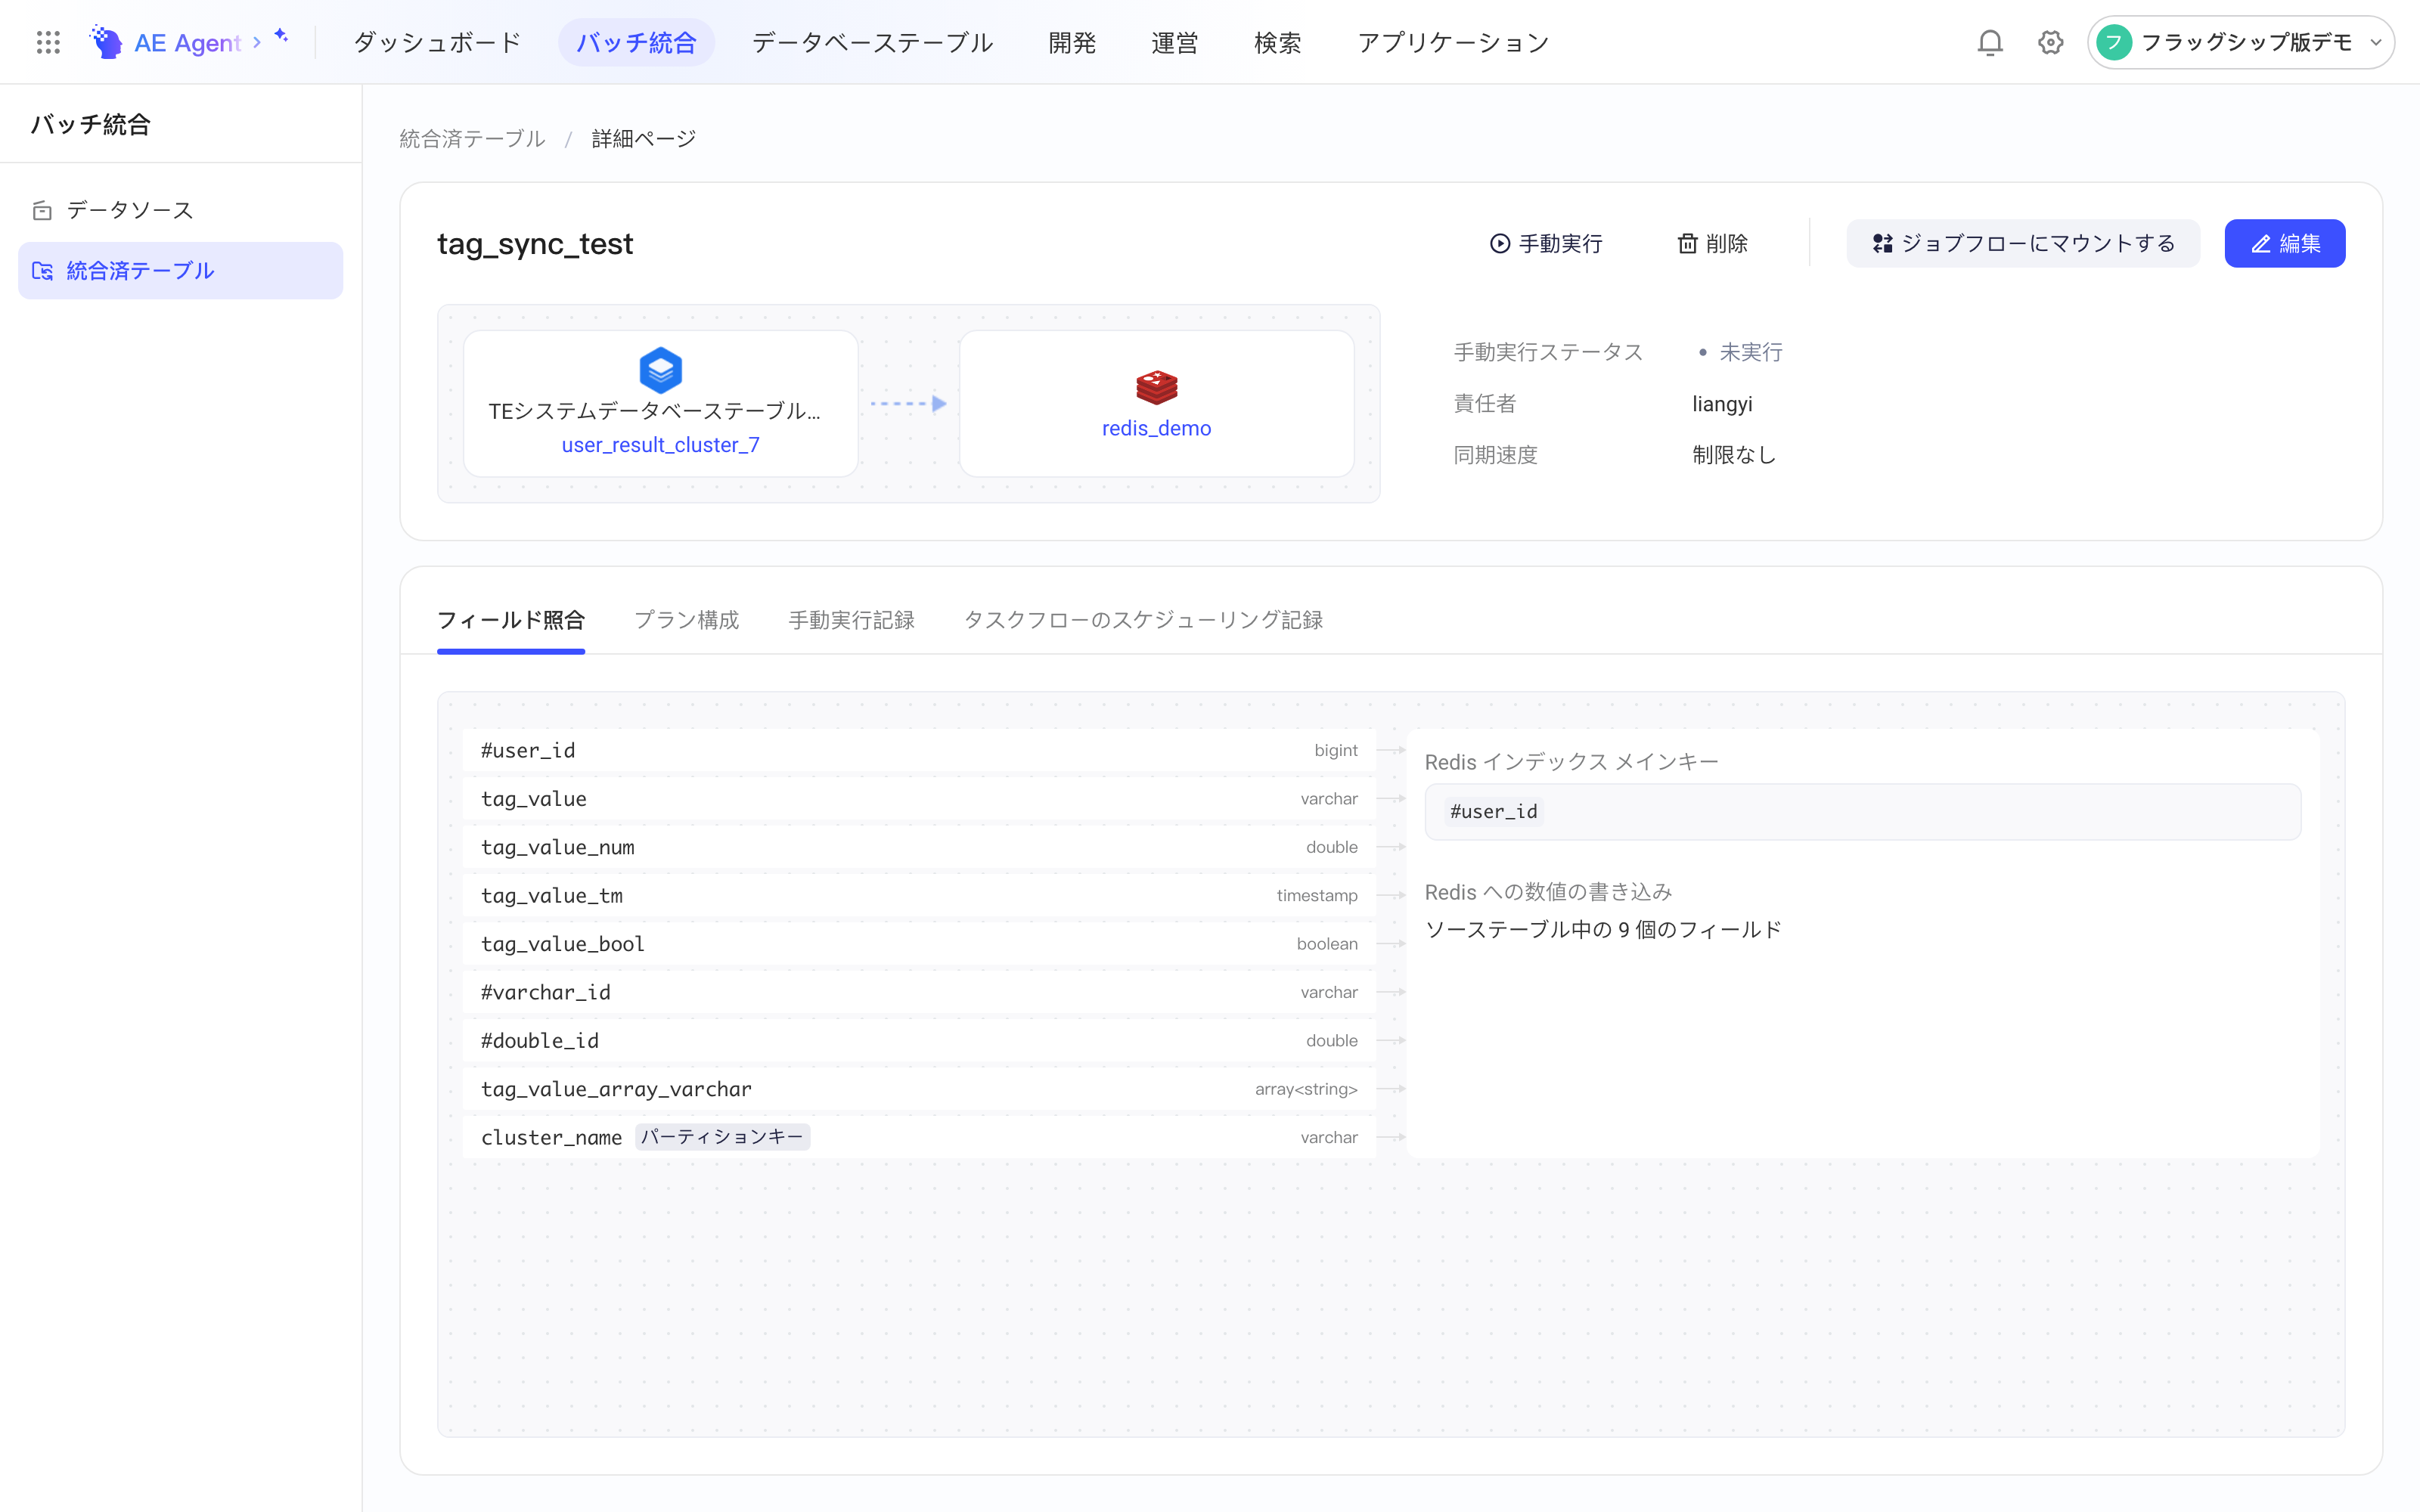
Task: Click the 未実行 status value
Action: click(1750, 352)
